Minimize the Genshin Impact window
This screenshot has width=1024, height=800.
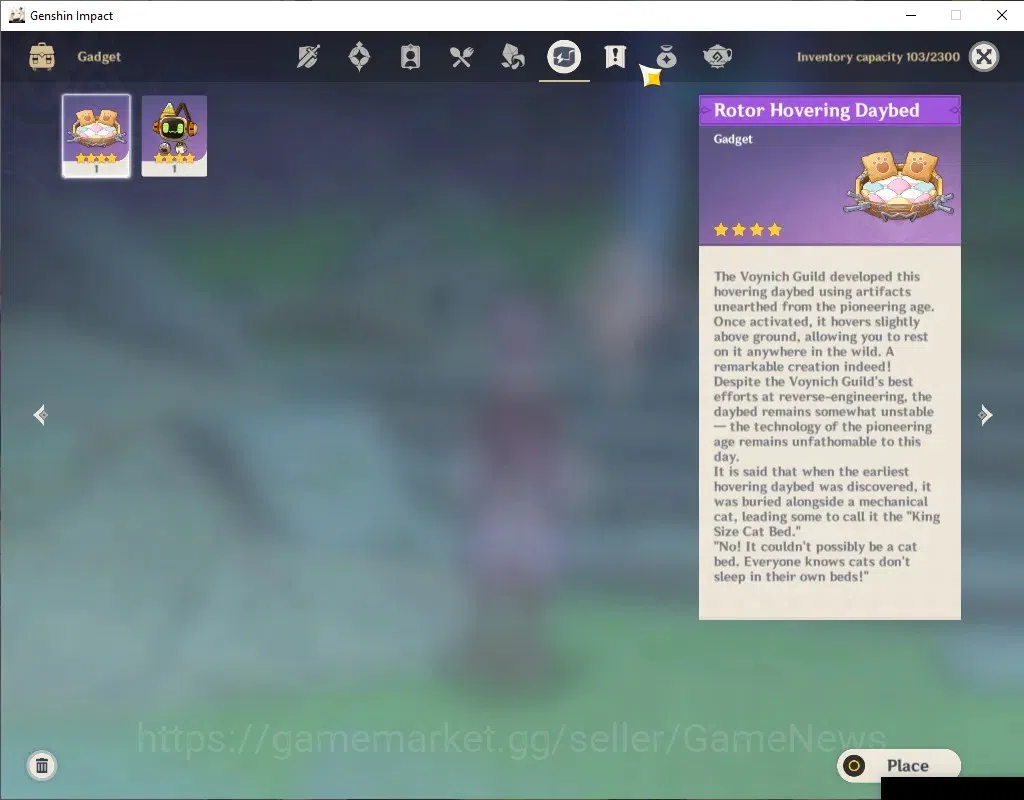(x=911, y=15)
